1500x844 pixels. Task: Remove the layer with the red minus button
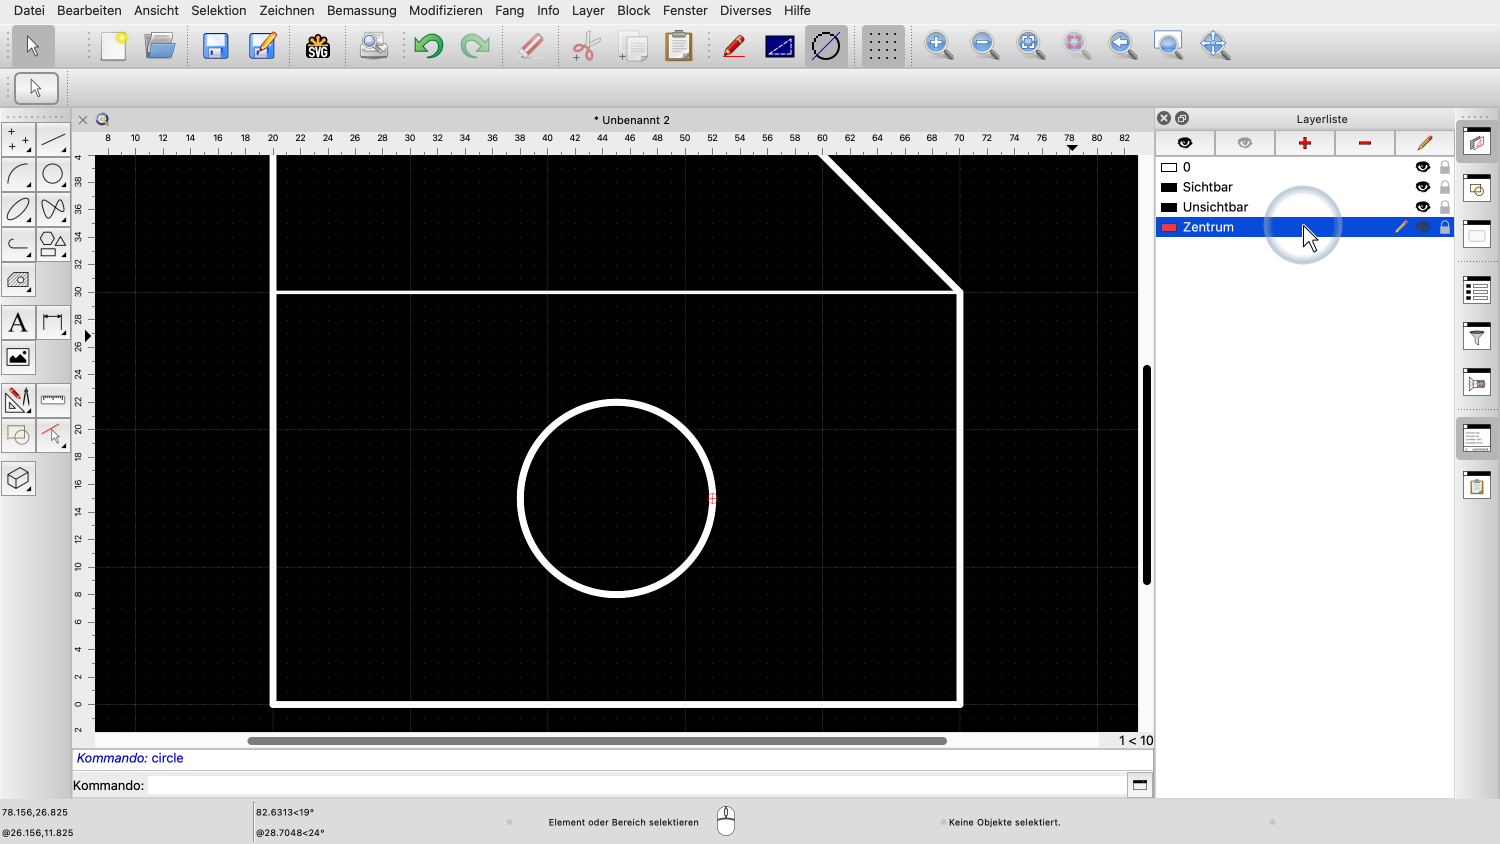[x=1365, y=143]
